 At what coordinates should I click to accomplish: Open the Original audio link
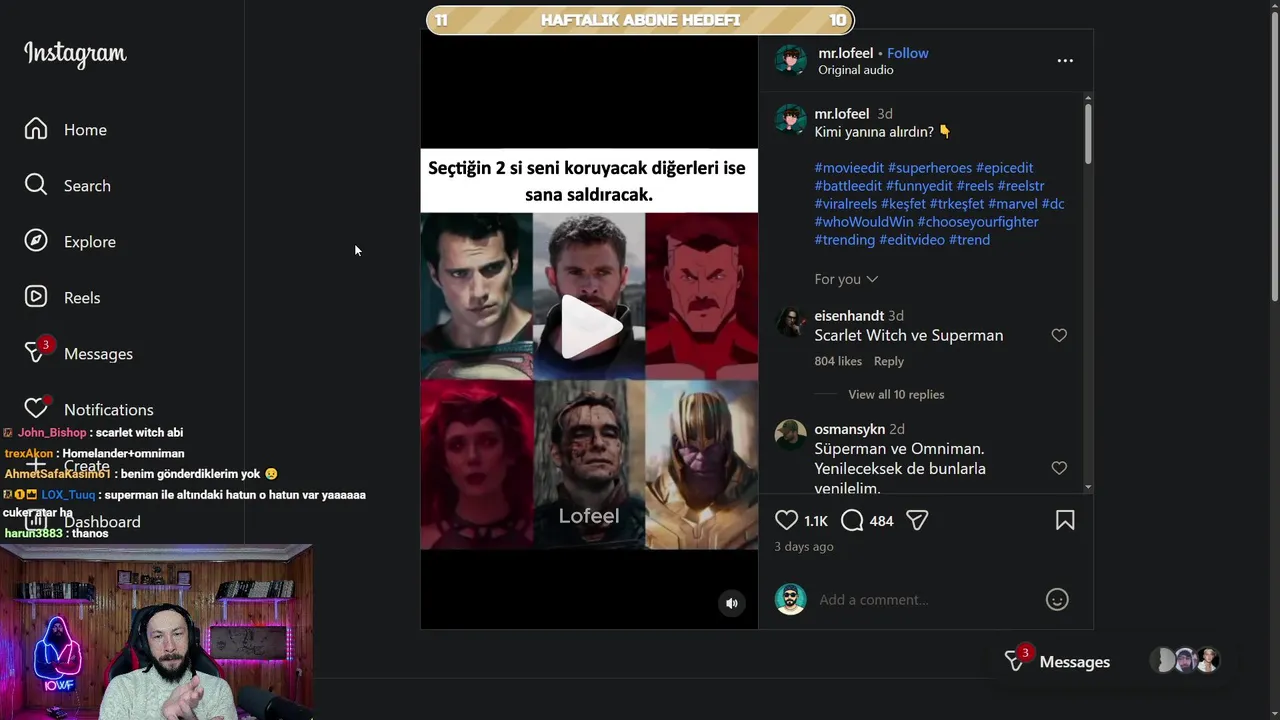(x=855, y=70)
